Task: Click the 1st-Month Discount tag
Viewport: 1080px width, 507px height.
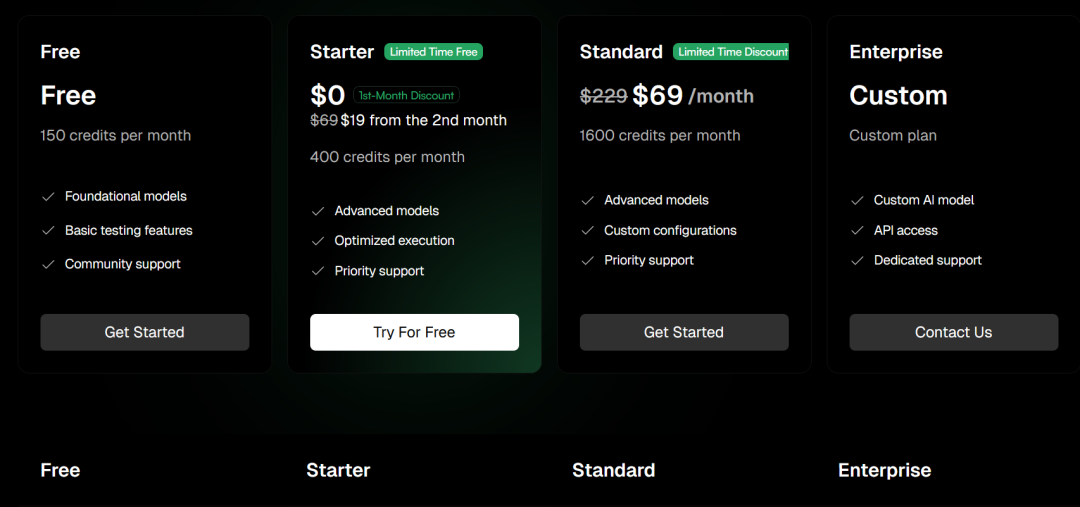Action: point(406,95)
